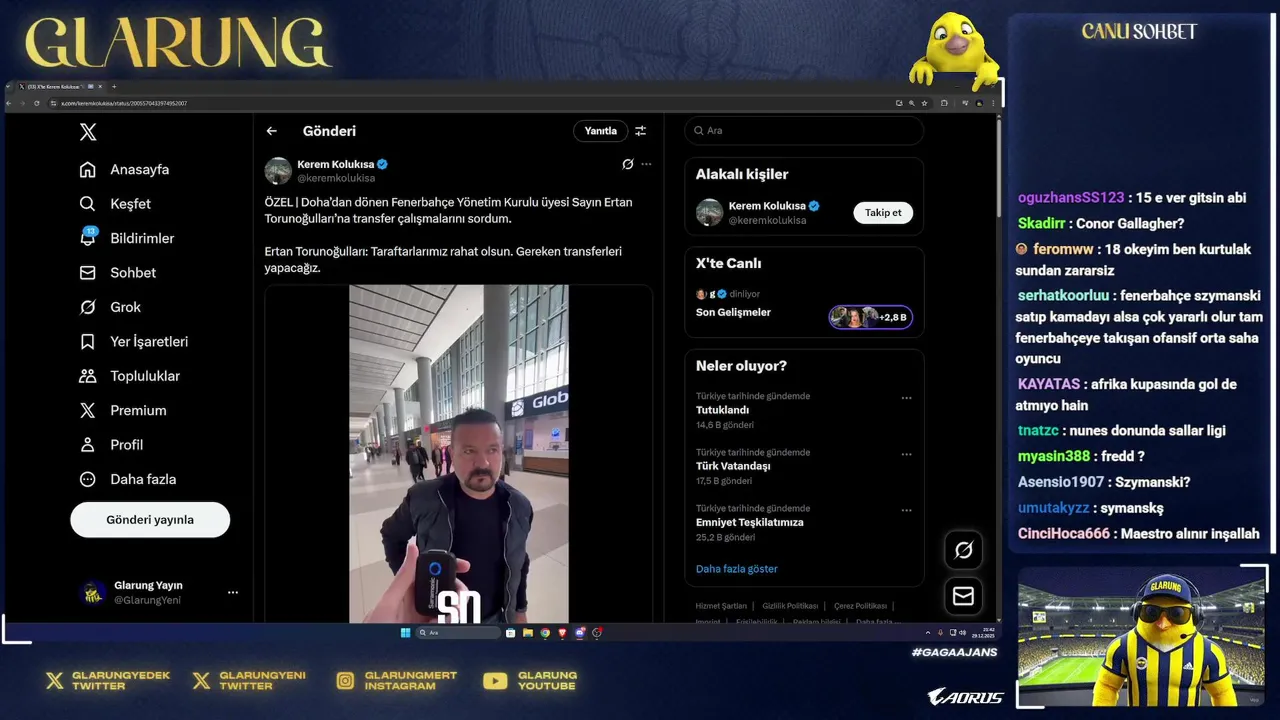The height and width of the screenshot is (720, 1280).
Task: Open reply filter sliders icon beside Yanıtla
Action: [x=640, y=131]
